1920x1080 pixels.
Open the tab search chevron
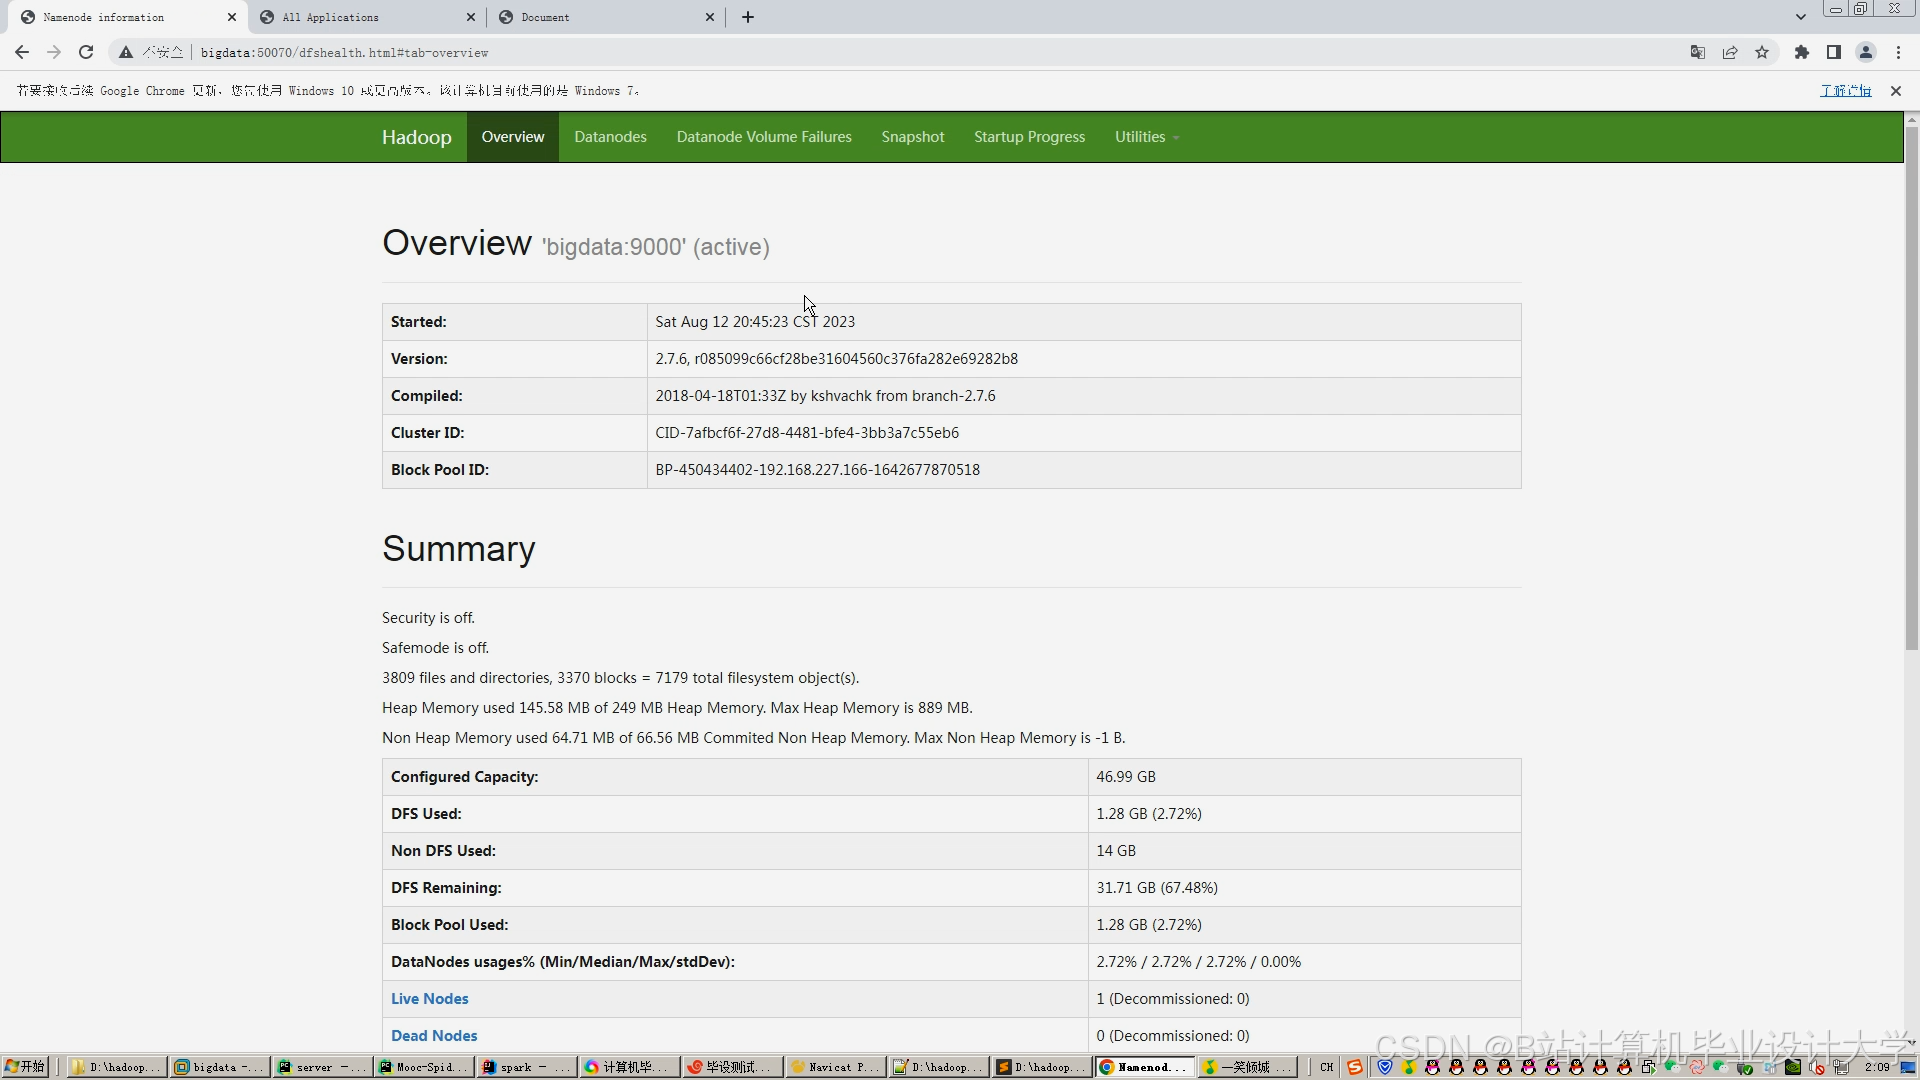click(1801, 17)
